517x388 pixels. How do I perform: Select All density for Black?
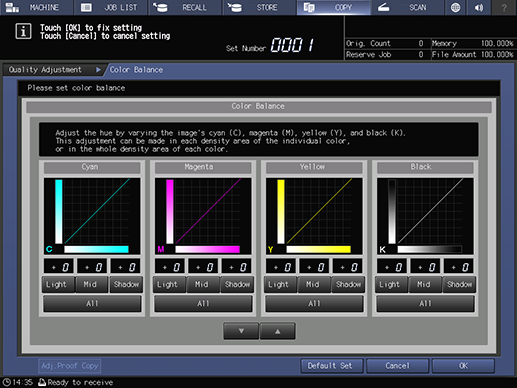(425, 304)
